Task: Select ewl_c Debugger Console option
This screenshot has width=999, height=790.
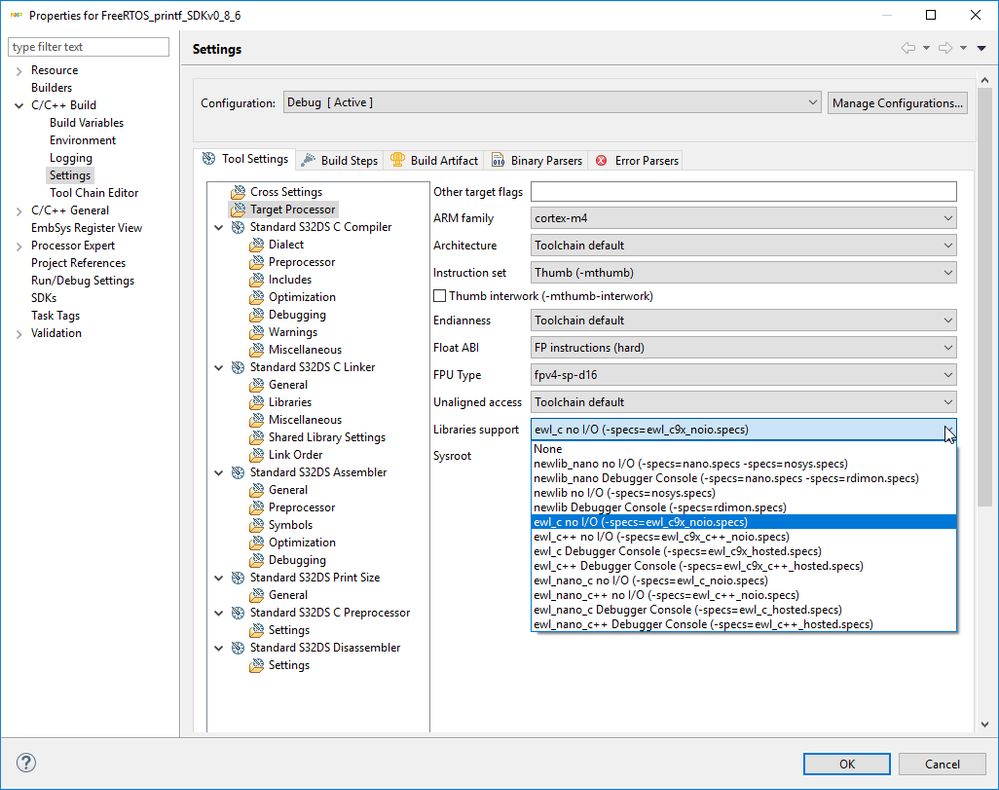Action: click(x=744, y=551)
